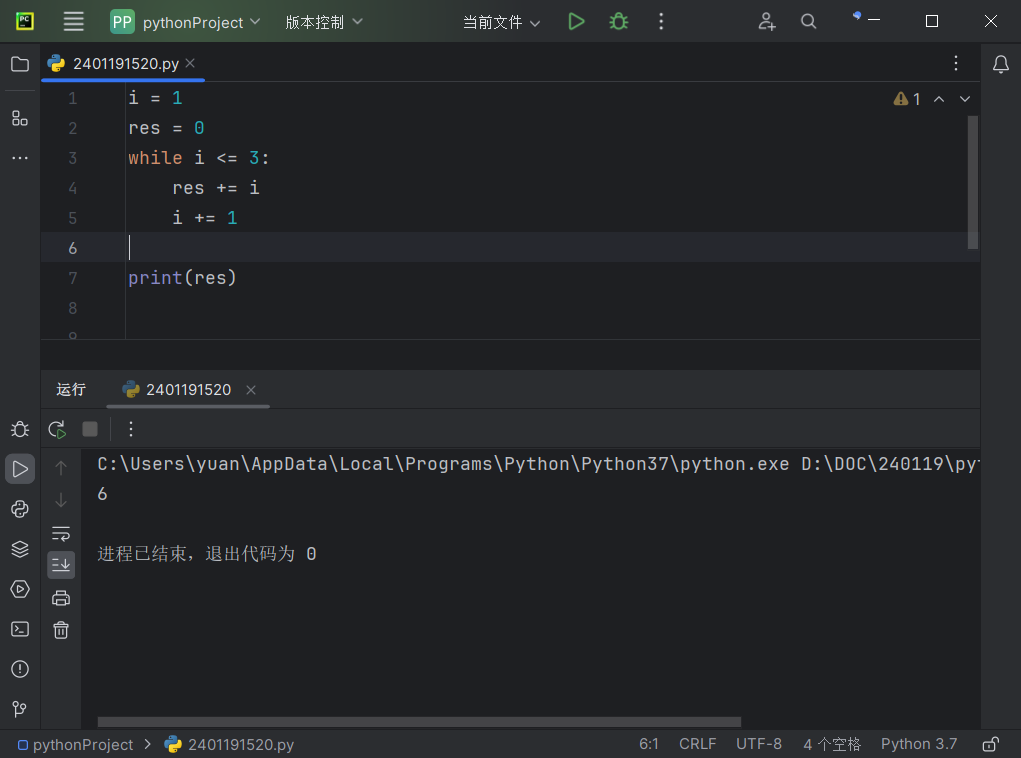
Task: Click the console horizontal scrollbar
Action: click(419, 722)
